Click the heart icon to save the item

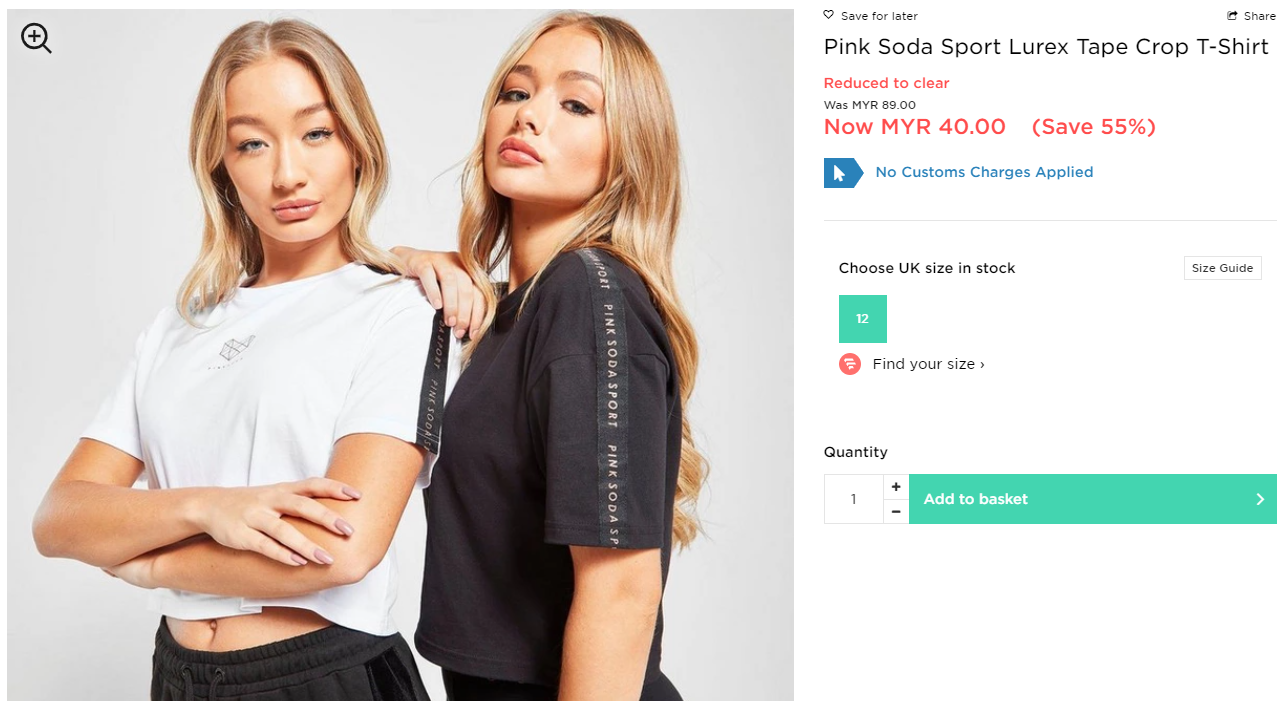(x=829, y=15)
